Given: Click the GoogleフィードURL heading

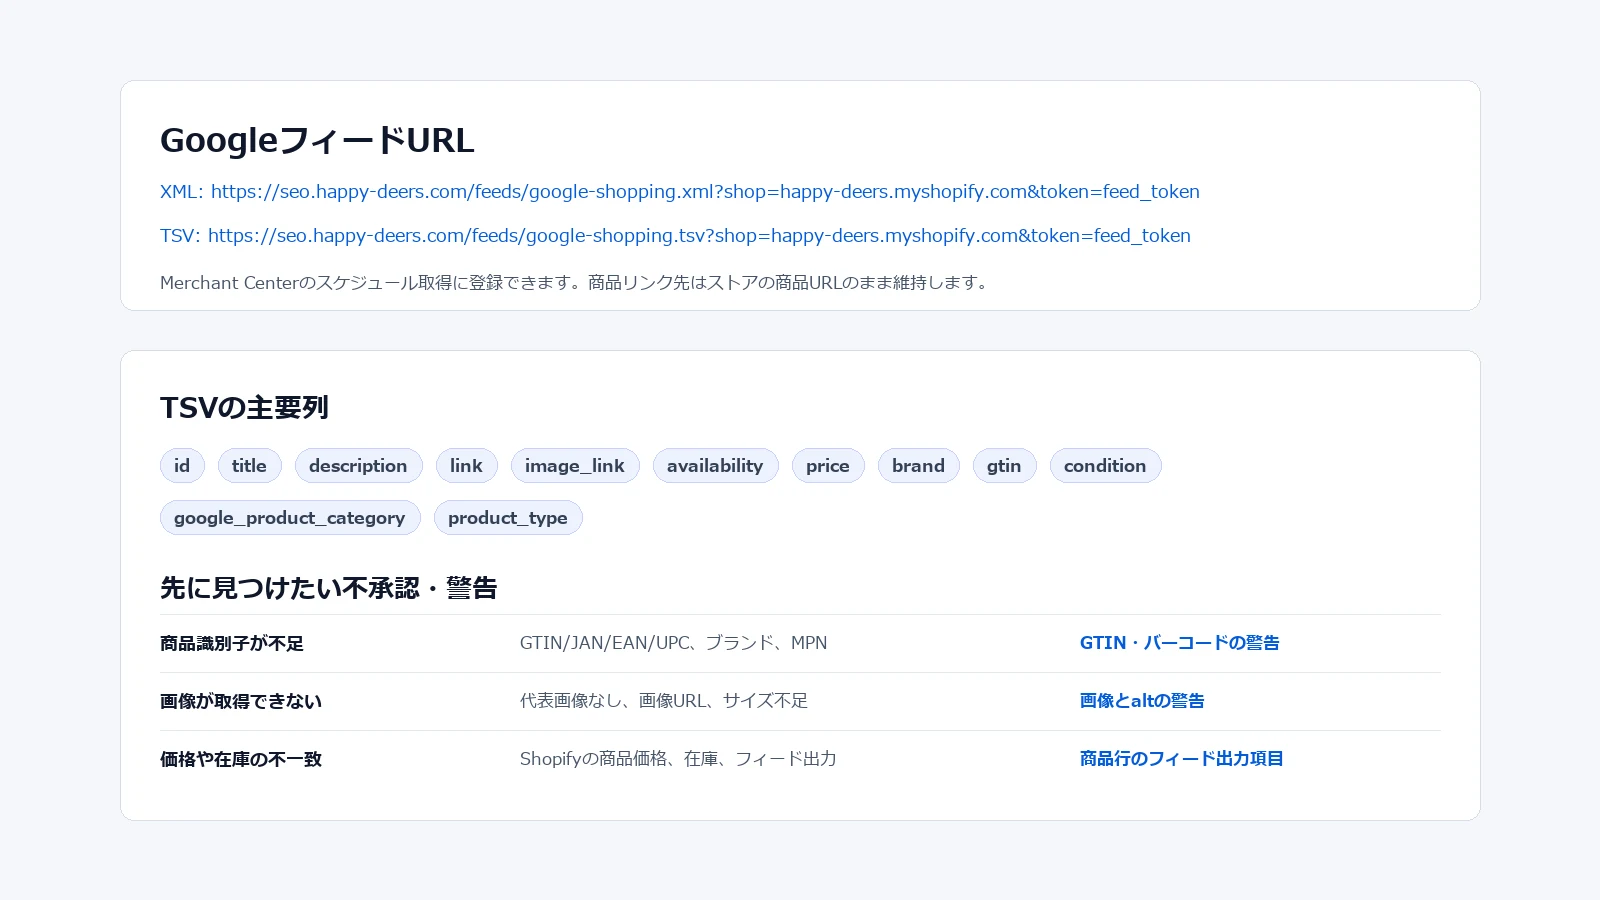Looking at the screenshot, I should pyautogui.click(x=317, y=140).
